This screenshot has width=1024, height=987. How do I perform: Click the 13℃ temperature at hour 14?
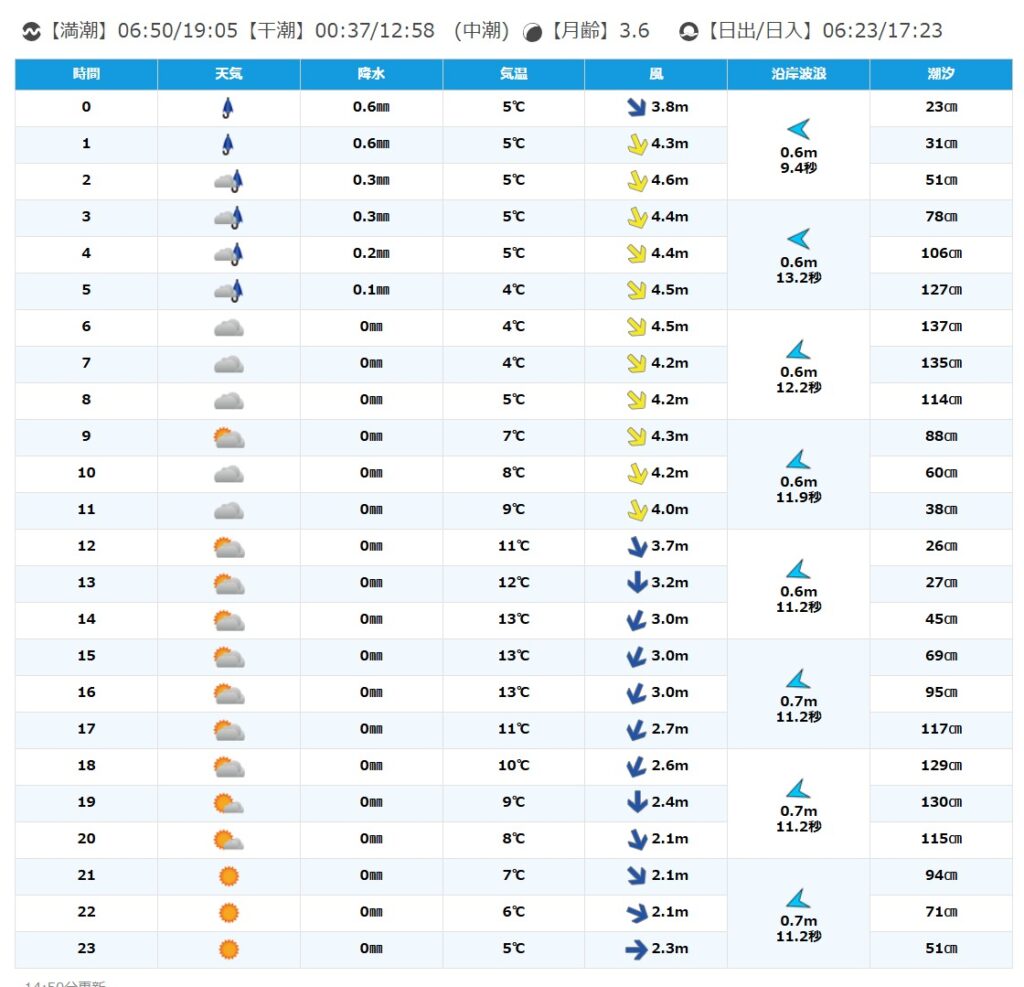coord(513,620)
